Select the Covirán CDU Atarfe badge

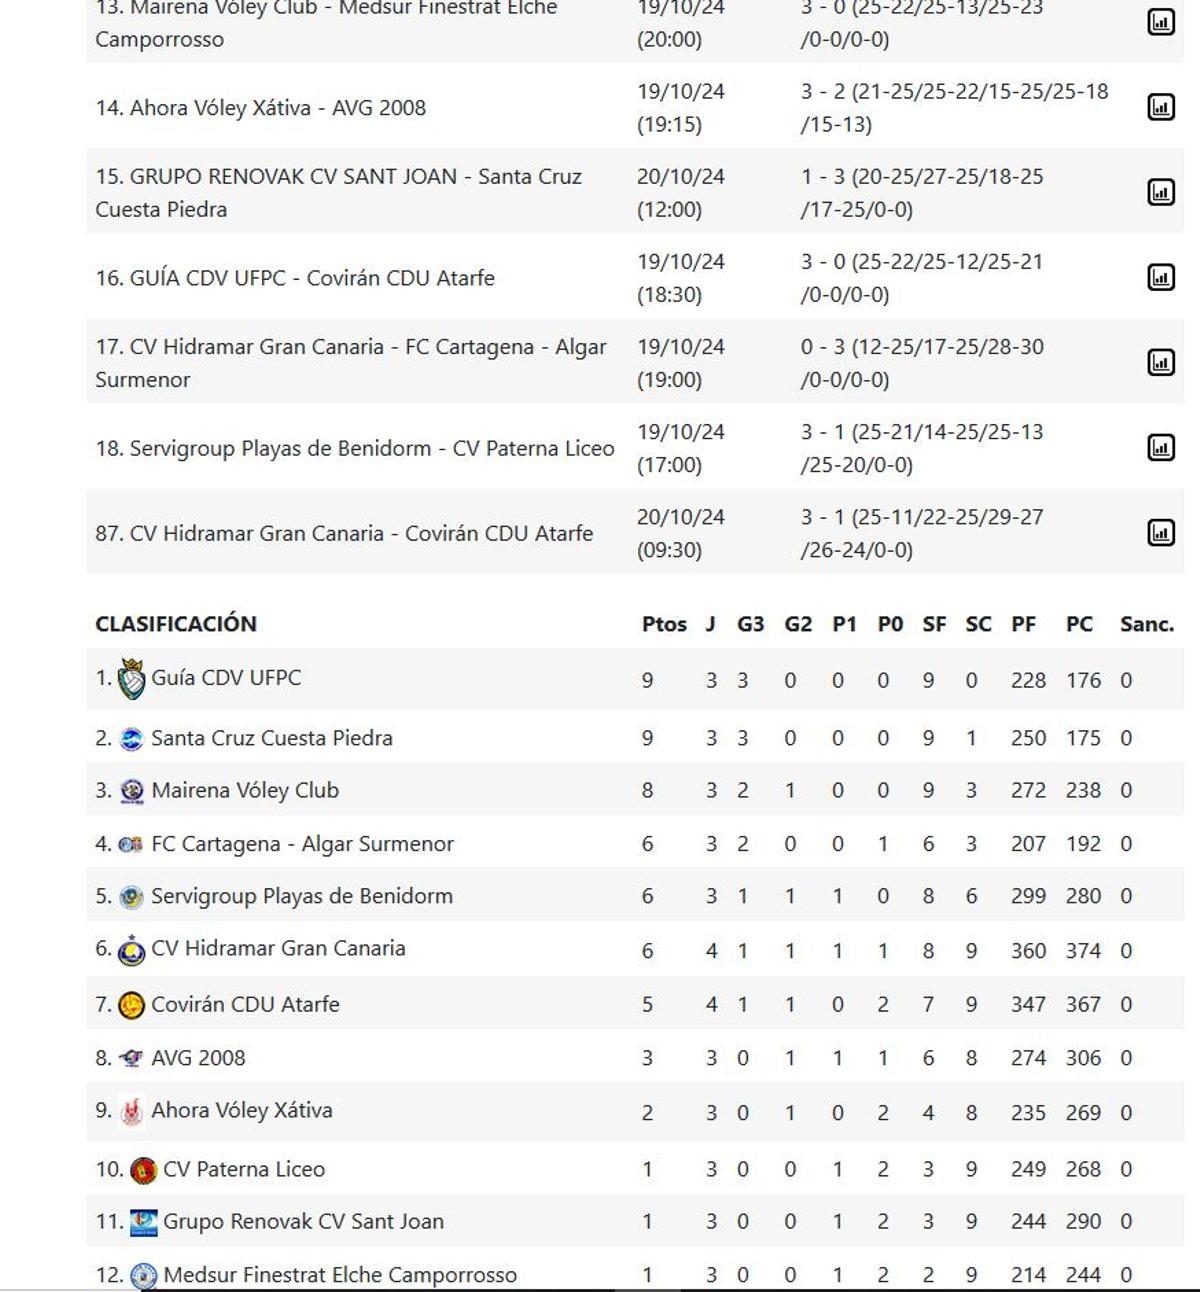pyautogui.click(x=131, y=1003)
